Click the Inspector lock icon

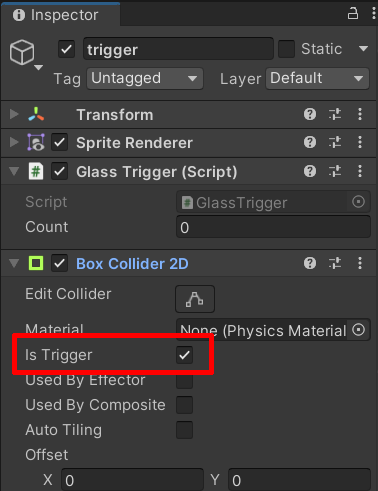353,14
